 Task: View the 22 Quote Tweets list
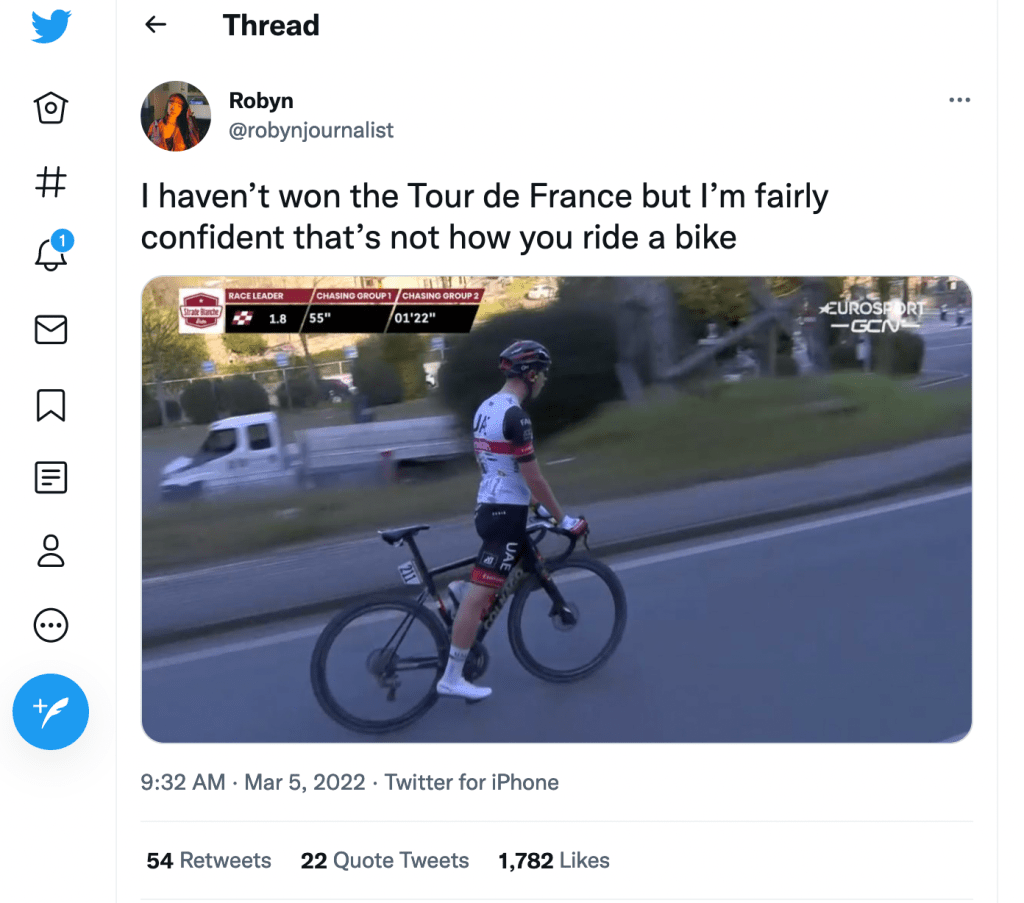click(x=385, y=860)
